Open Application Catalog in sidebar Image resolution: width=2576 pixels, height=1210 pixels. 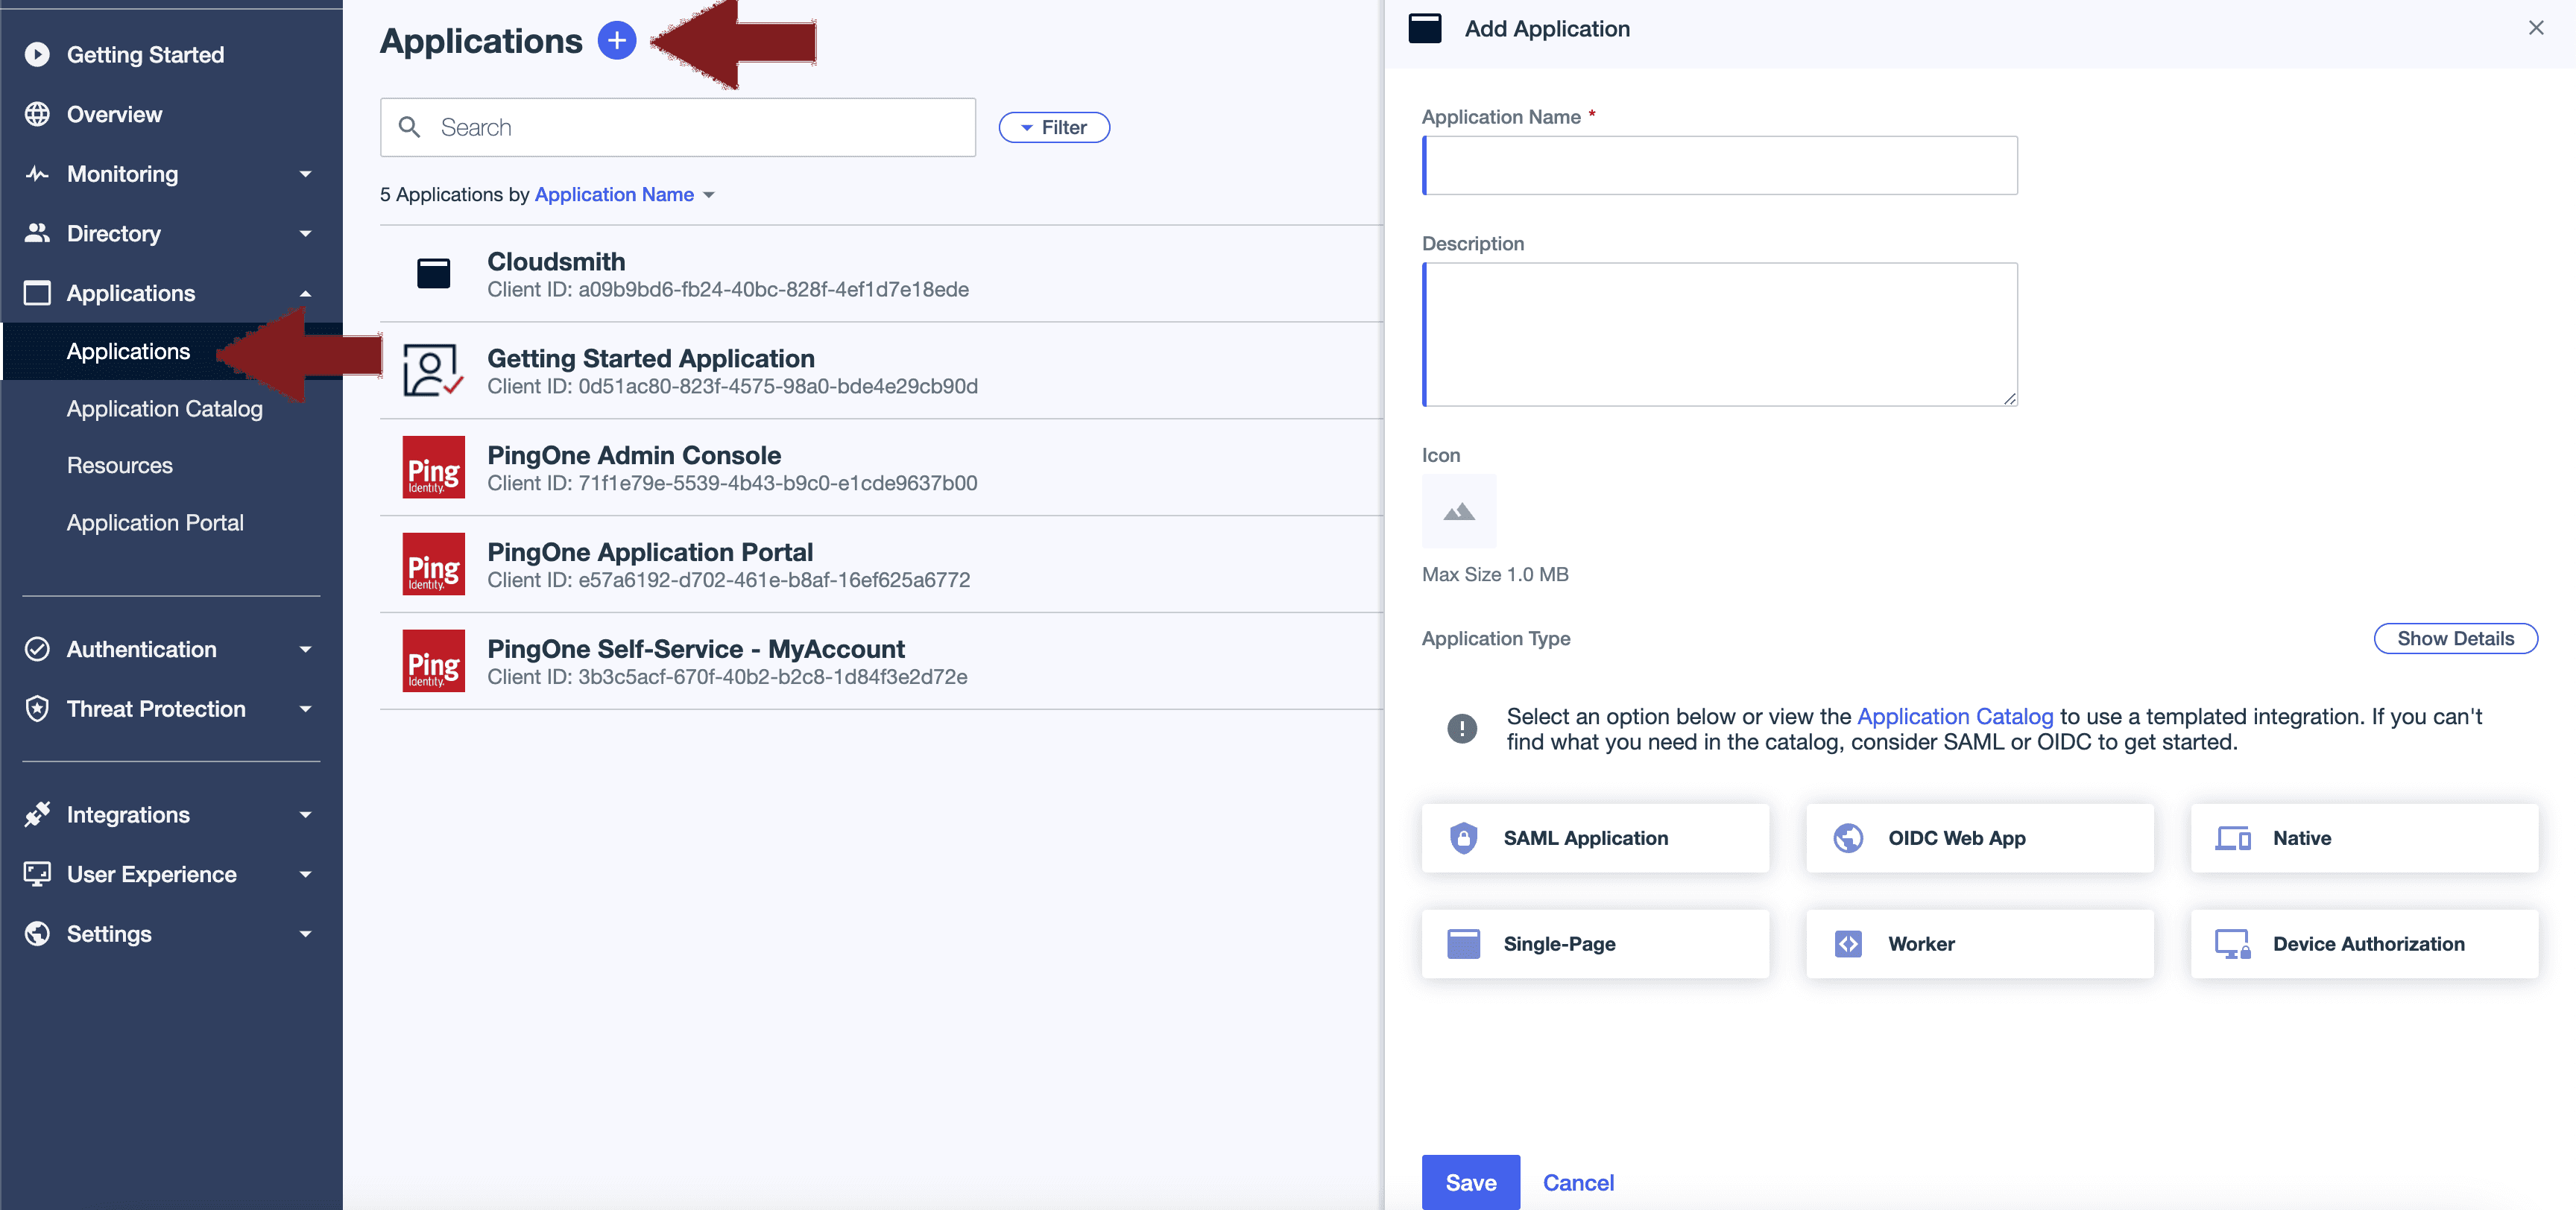click(164, 409)
